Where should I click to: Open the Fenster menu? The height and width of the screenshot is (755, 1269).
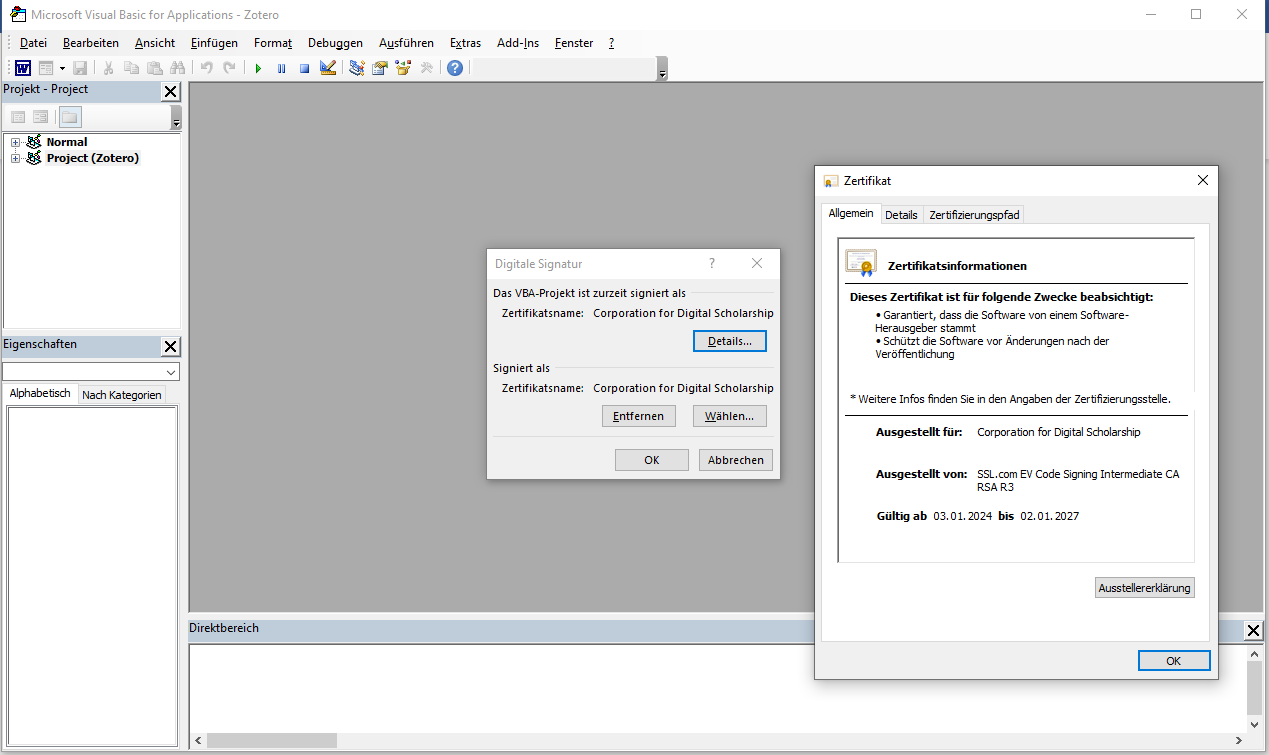[x=574, y=43]
